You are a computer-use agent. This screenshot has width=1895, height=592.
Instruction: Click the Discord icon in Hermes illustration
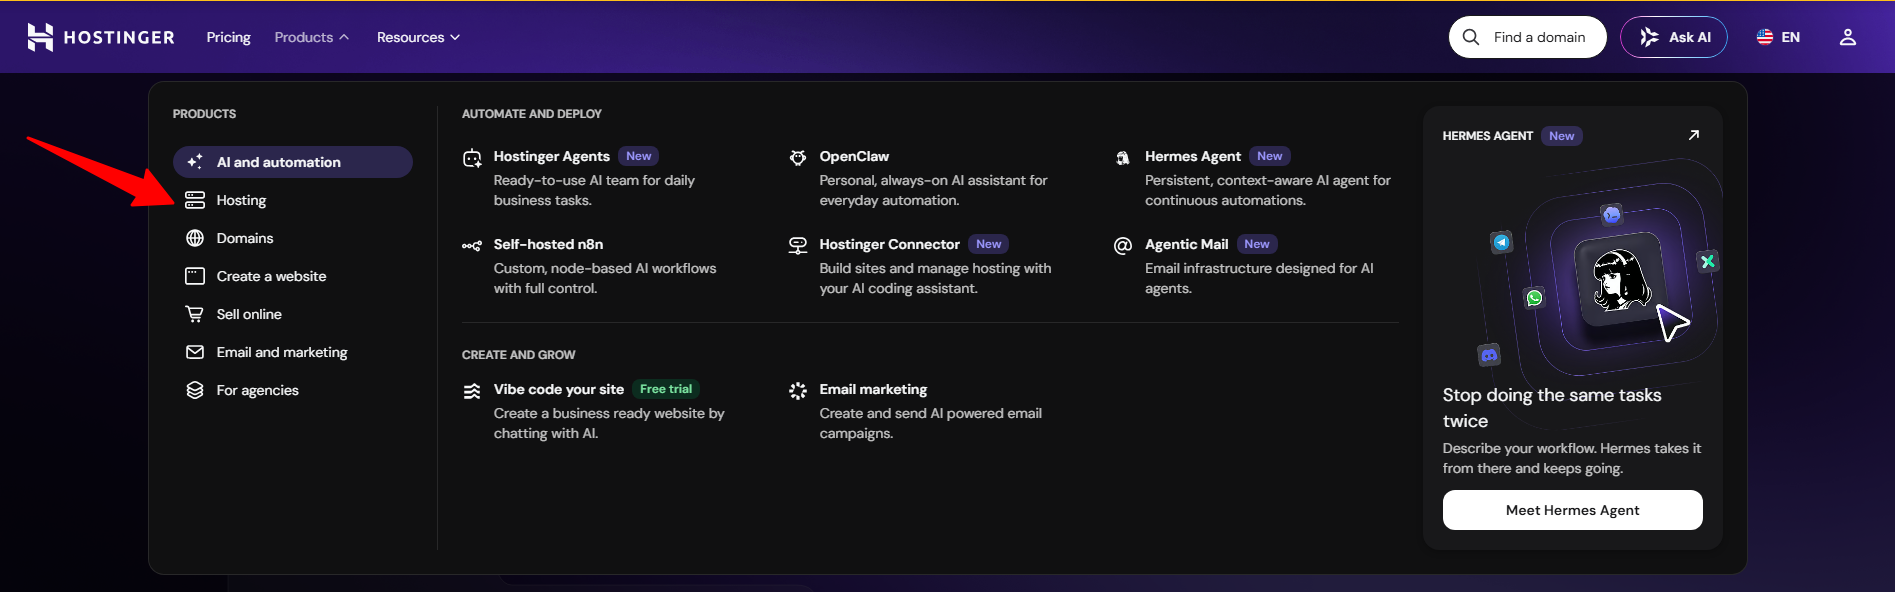coord(1489,355)
